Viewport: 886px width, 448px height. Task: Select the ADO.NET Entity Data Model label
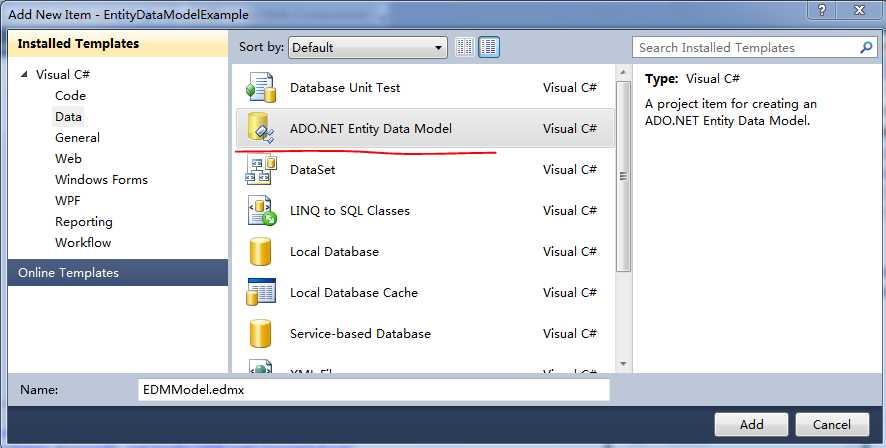(x=371, y=129)
